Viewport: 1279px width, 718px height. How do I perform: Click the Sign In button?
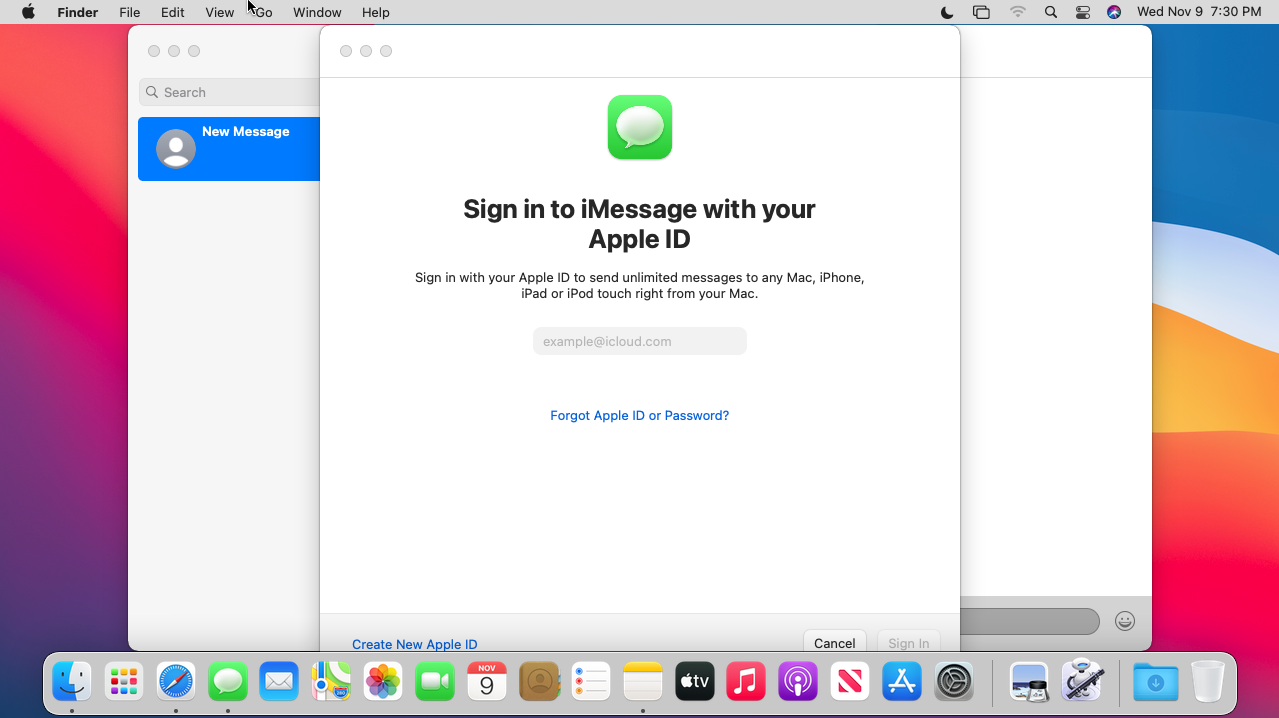(909, 642)
